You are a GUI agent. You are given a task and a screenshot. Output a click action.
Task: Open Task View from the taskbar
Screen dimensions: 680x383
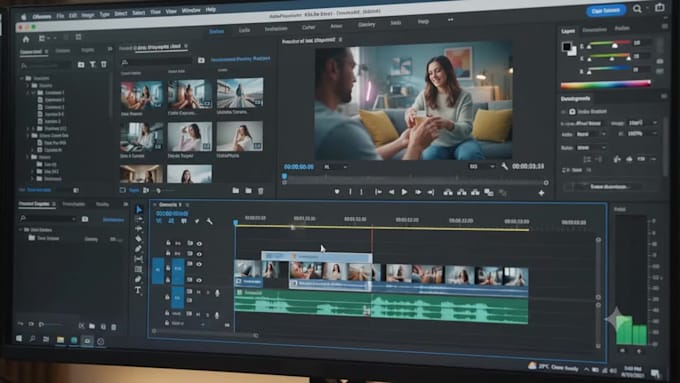tap(46, 339)
